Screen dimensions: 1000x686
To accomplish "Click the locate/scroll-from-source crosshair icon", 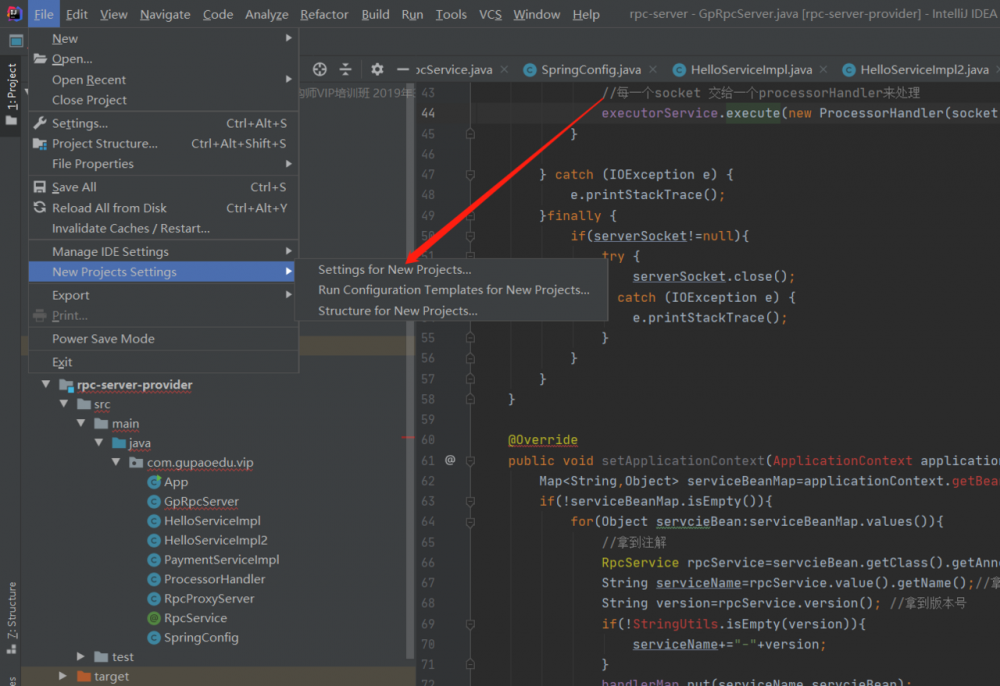I will 320,69.
